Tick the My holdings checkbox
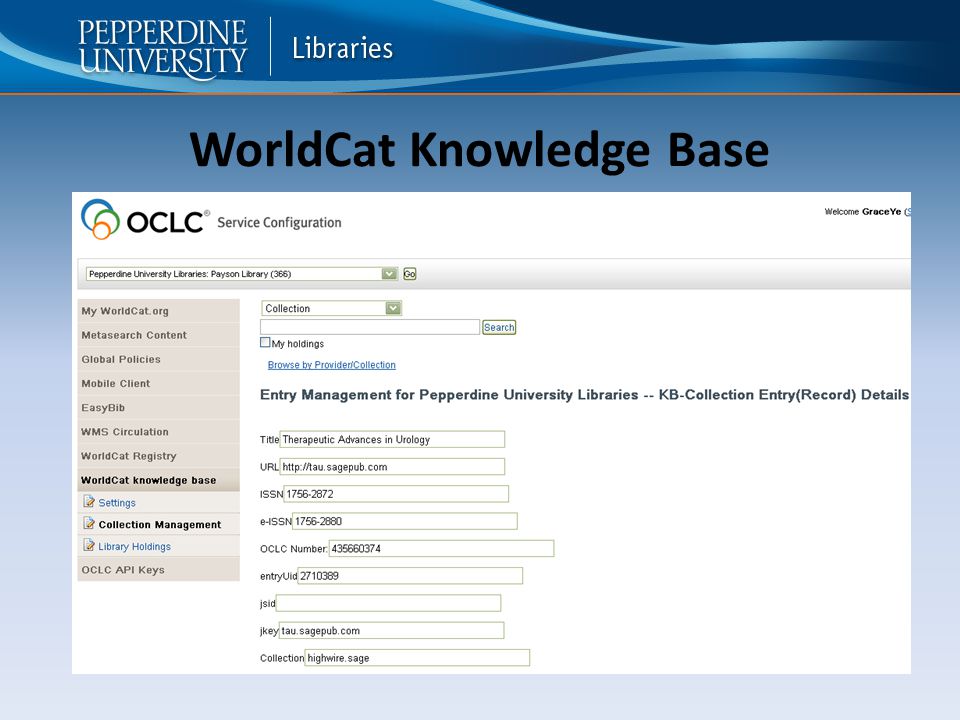This screenshot has width=960, height=720. point(265,342)
